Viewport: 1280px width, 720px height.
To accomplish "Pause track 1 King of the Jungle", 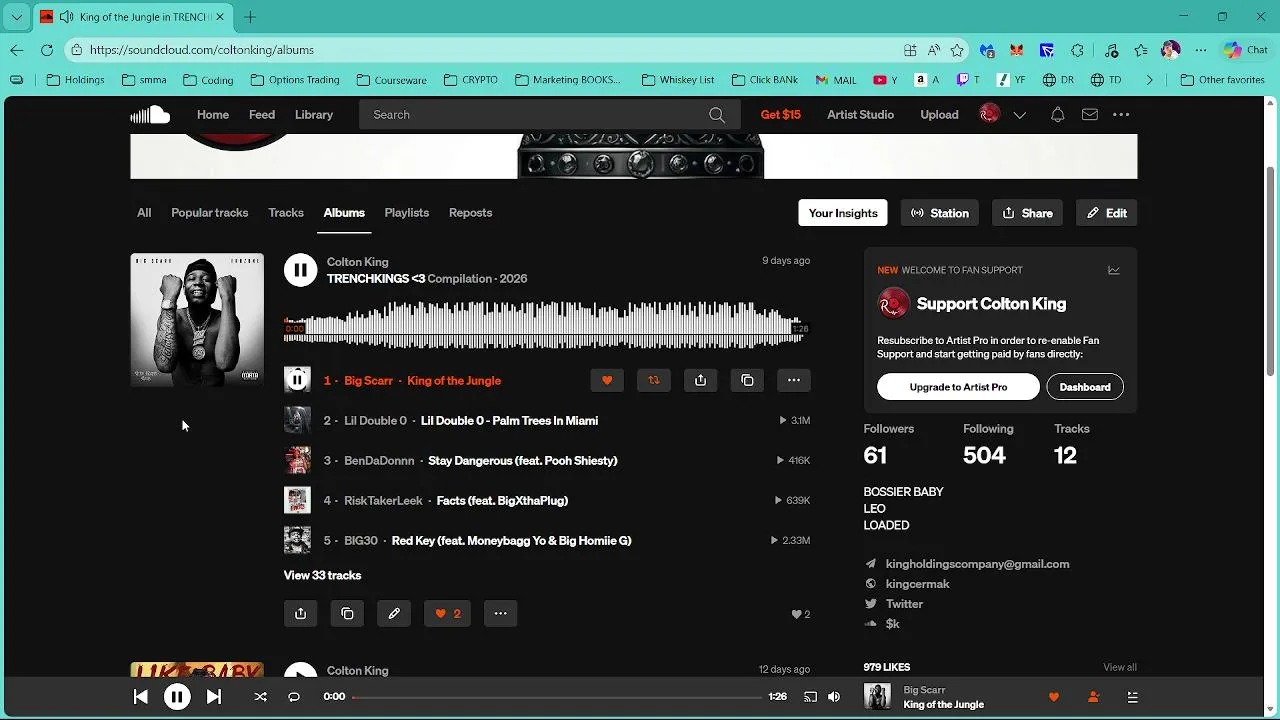I will tap(297, 380).
